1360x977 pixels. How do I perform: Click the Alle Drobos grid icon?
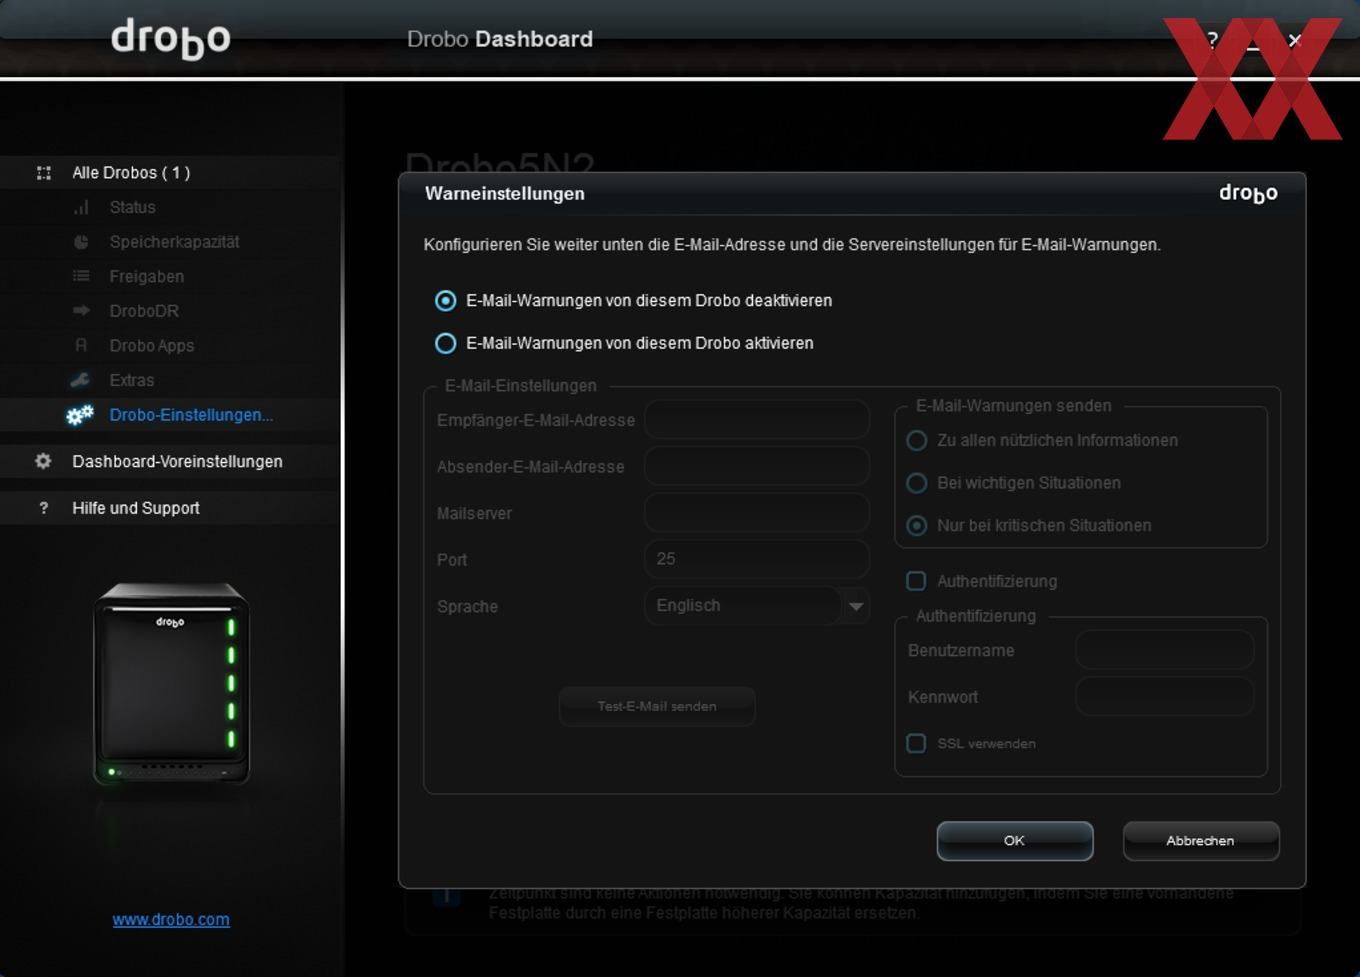pyautogui.click(x=44, y=173)
